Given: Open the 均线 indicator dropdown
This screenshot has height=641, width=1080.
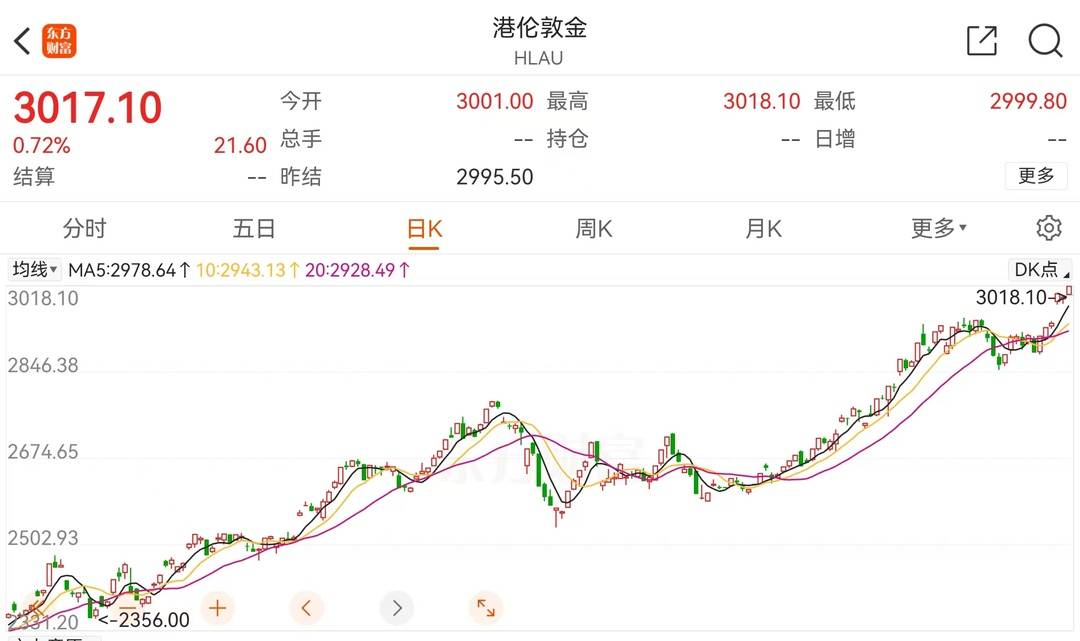Looking at the screenshot, I should pyautogui.click(x=35, y=270).
